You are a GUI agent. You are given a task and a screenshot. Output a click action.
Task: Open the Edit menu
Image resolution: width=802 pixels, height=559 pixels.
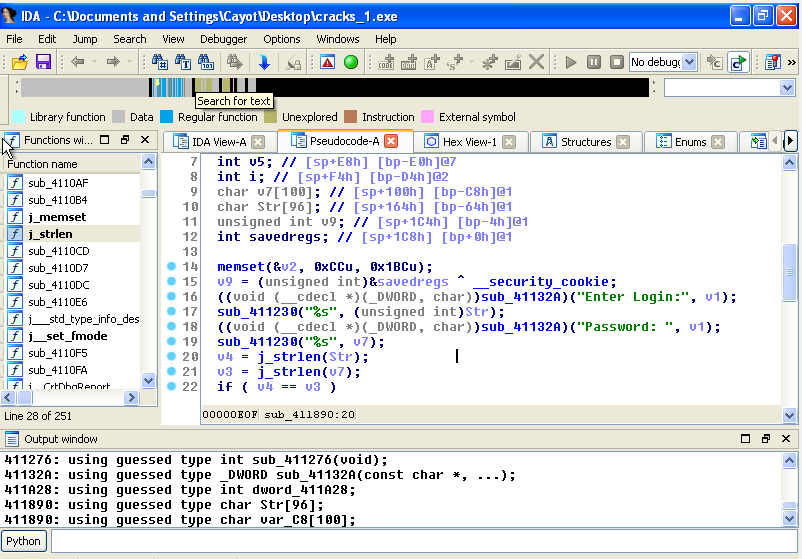click(x=47, y=39)
